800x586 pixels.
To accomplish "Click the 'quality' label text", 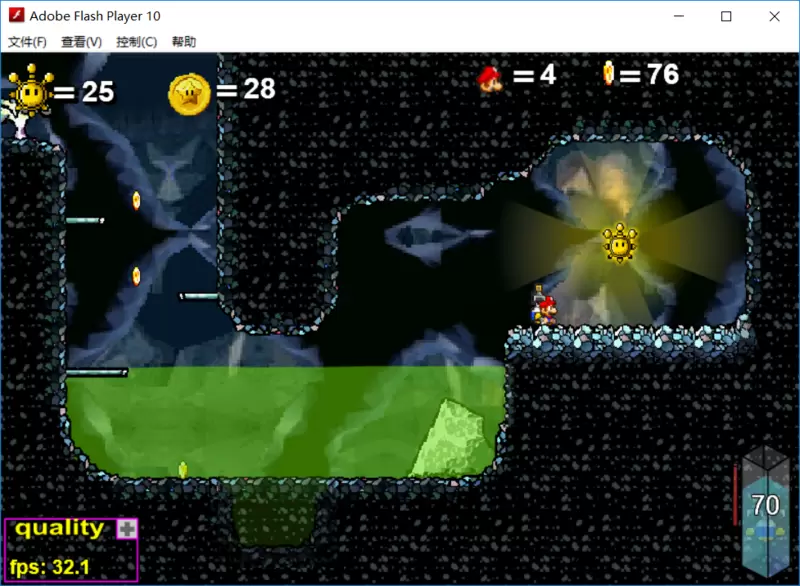I will pyautogui.click(x=59, y=528).
